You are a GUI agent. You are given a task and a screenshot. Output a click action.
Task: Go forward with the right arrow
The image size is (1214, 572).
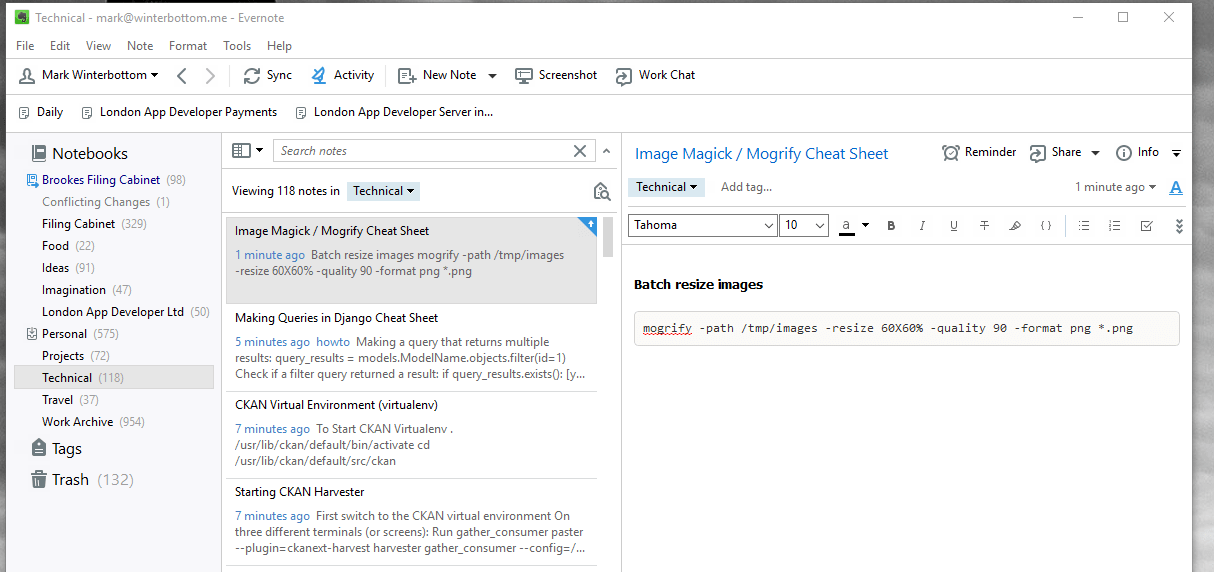pos(210,75)
